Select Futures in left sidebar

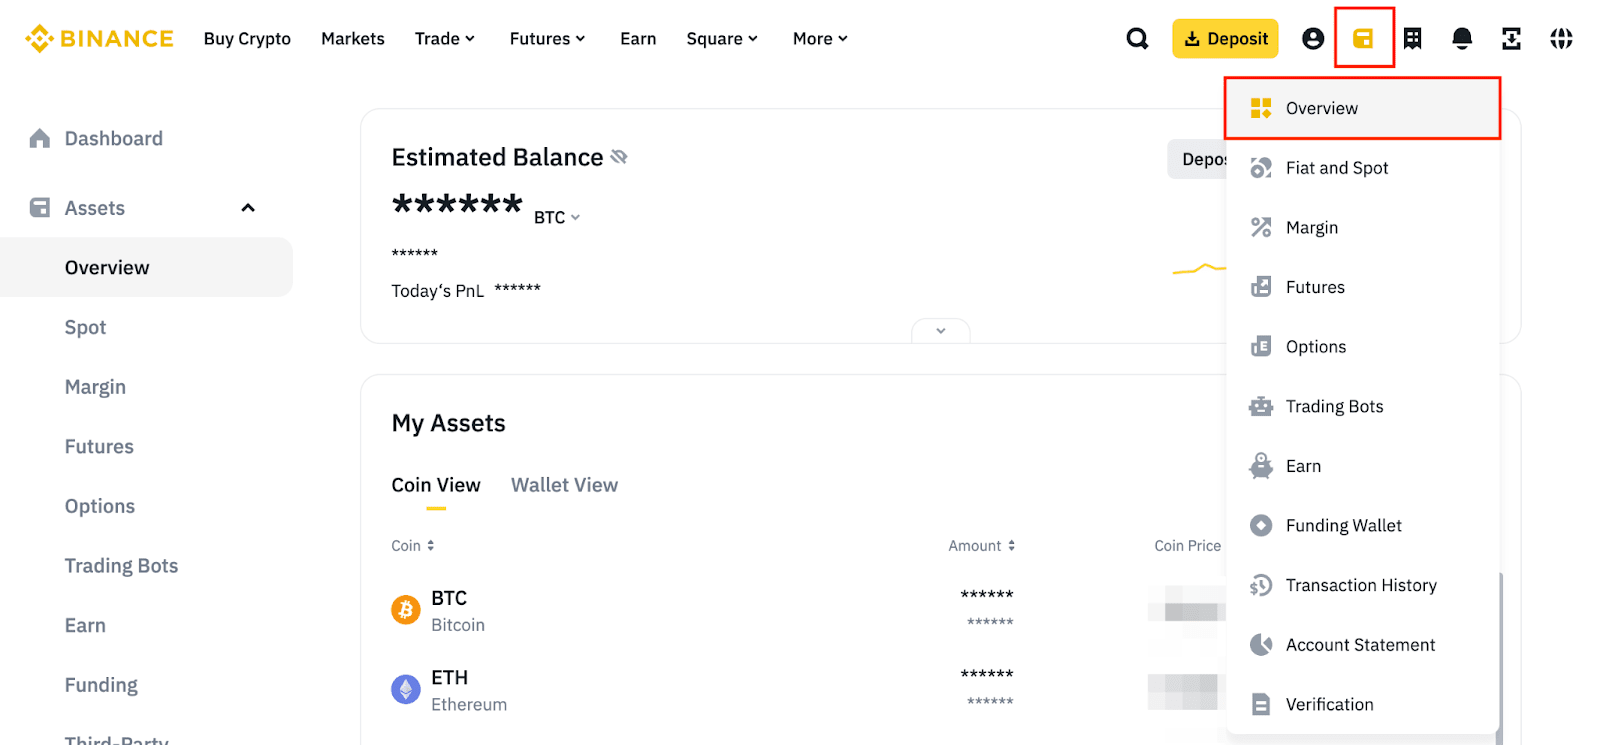pos(99,446)
